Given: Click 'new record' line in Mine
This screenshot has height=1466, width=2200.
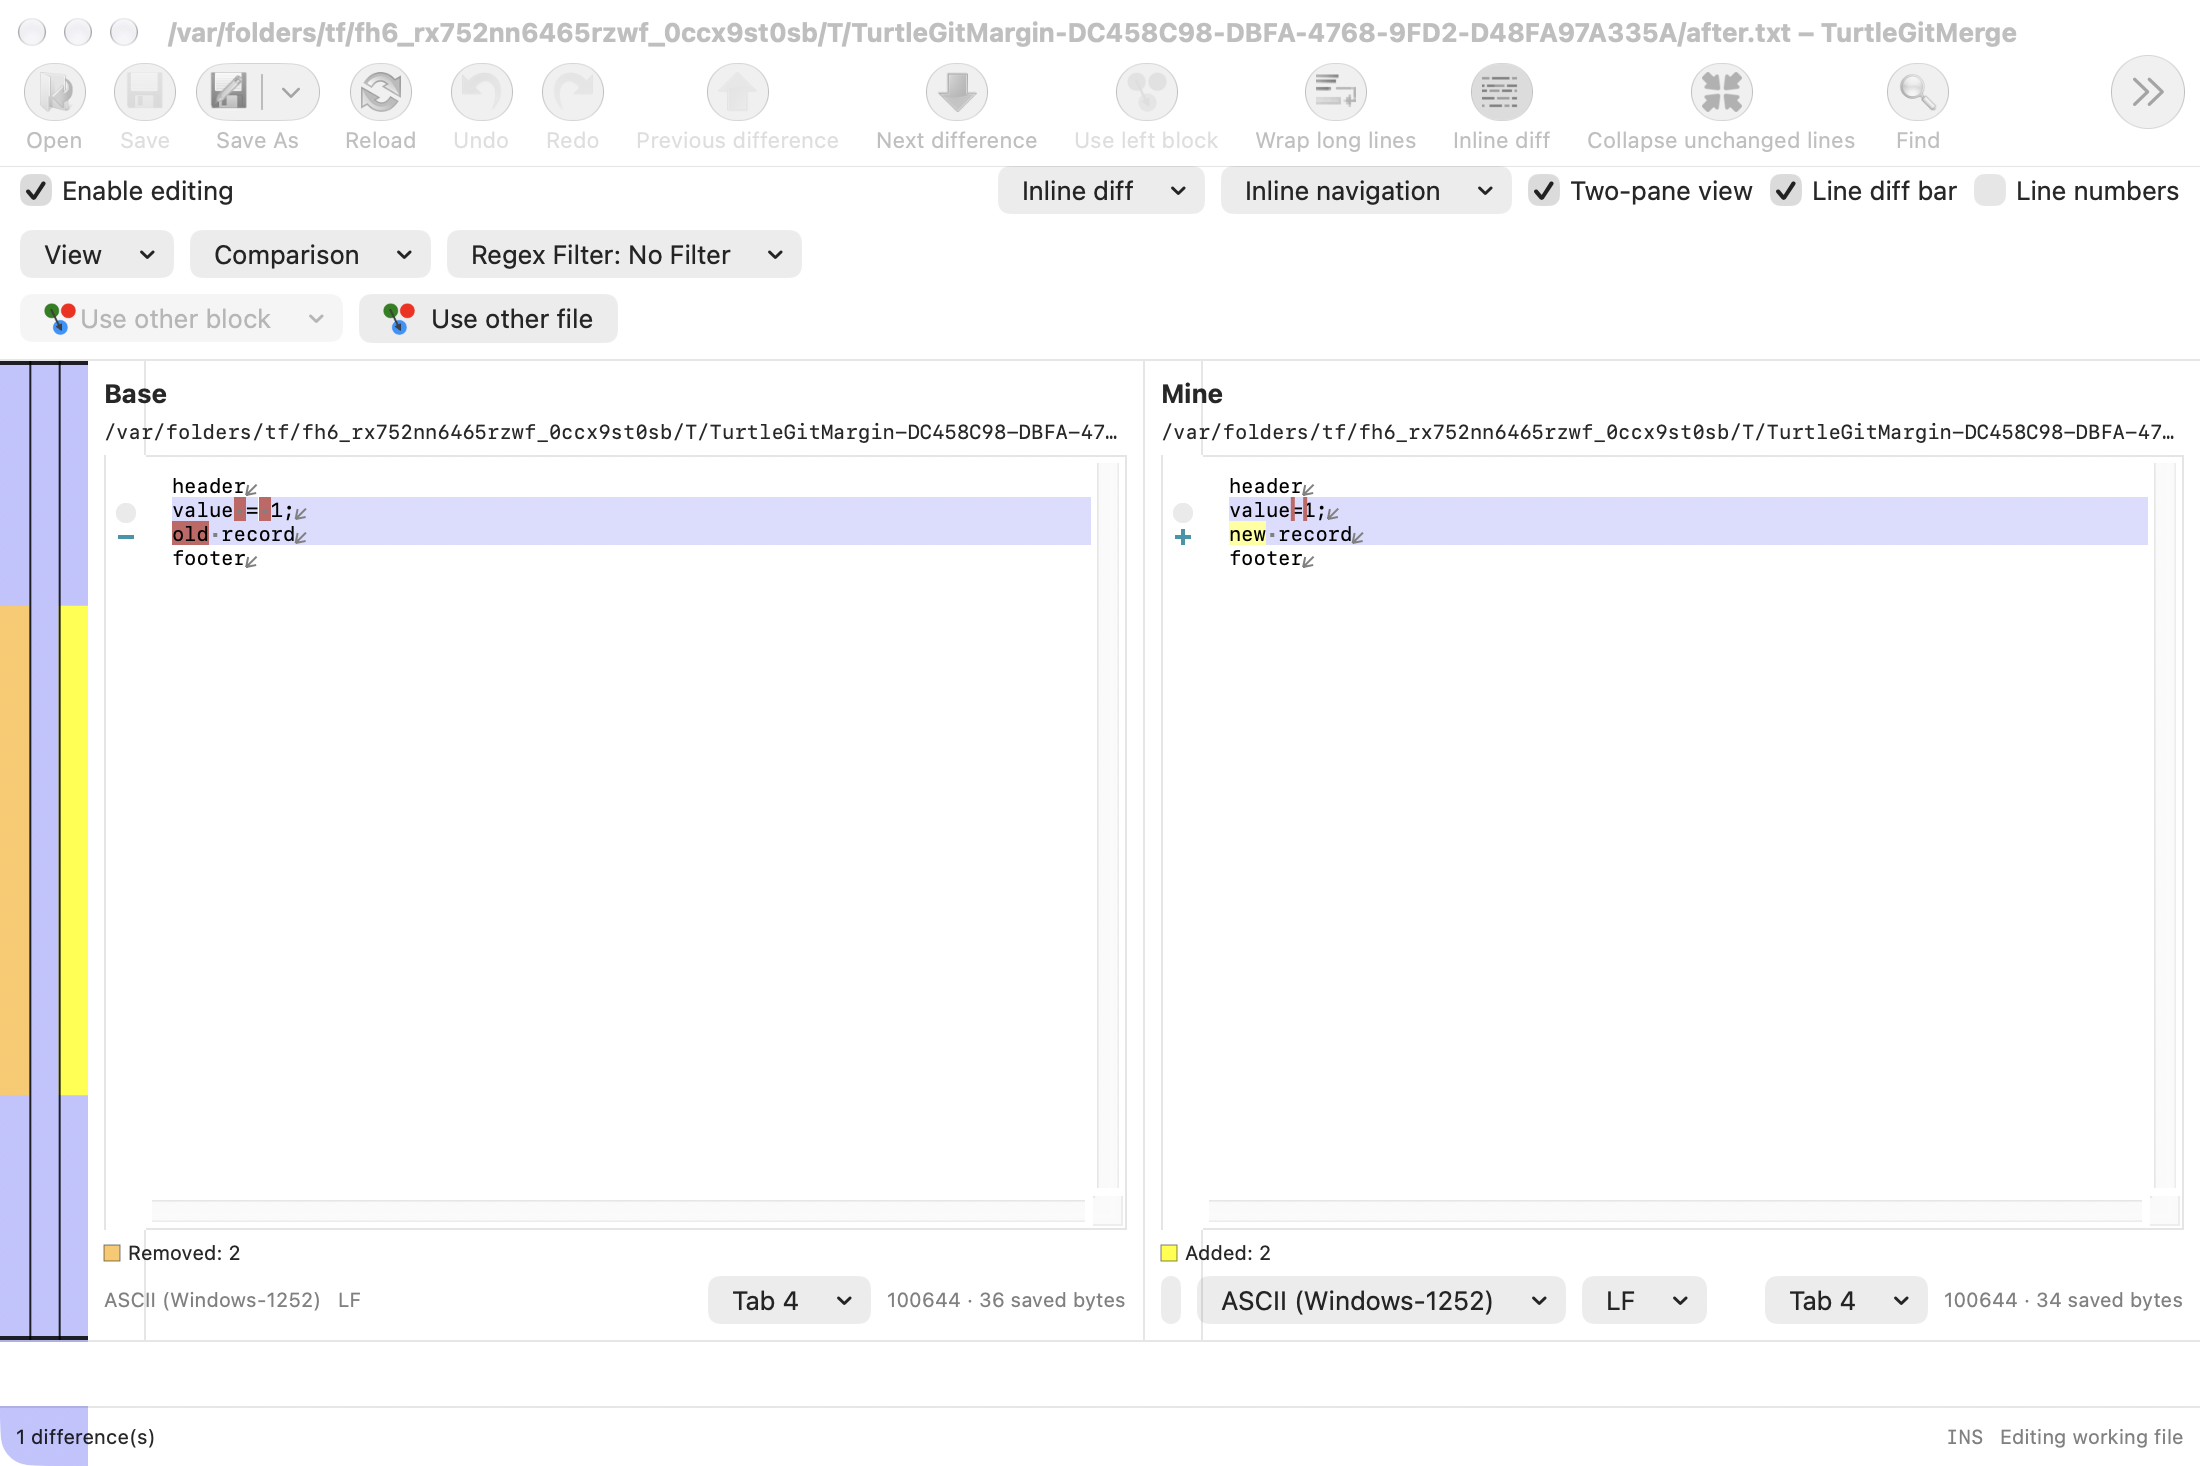Looking at the screenshot, I should [1688, 534].
